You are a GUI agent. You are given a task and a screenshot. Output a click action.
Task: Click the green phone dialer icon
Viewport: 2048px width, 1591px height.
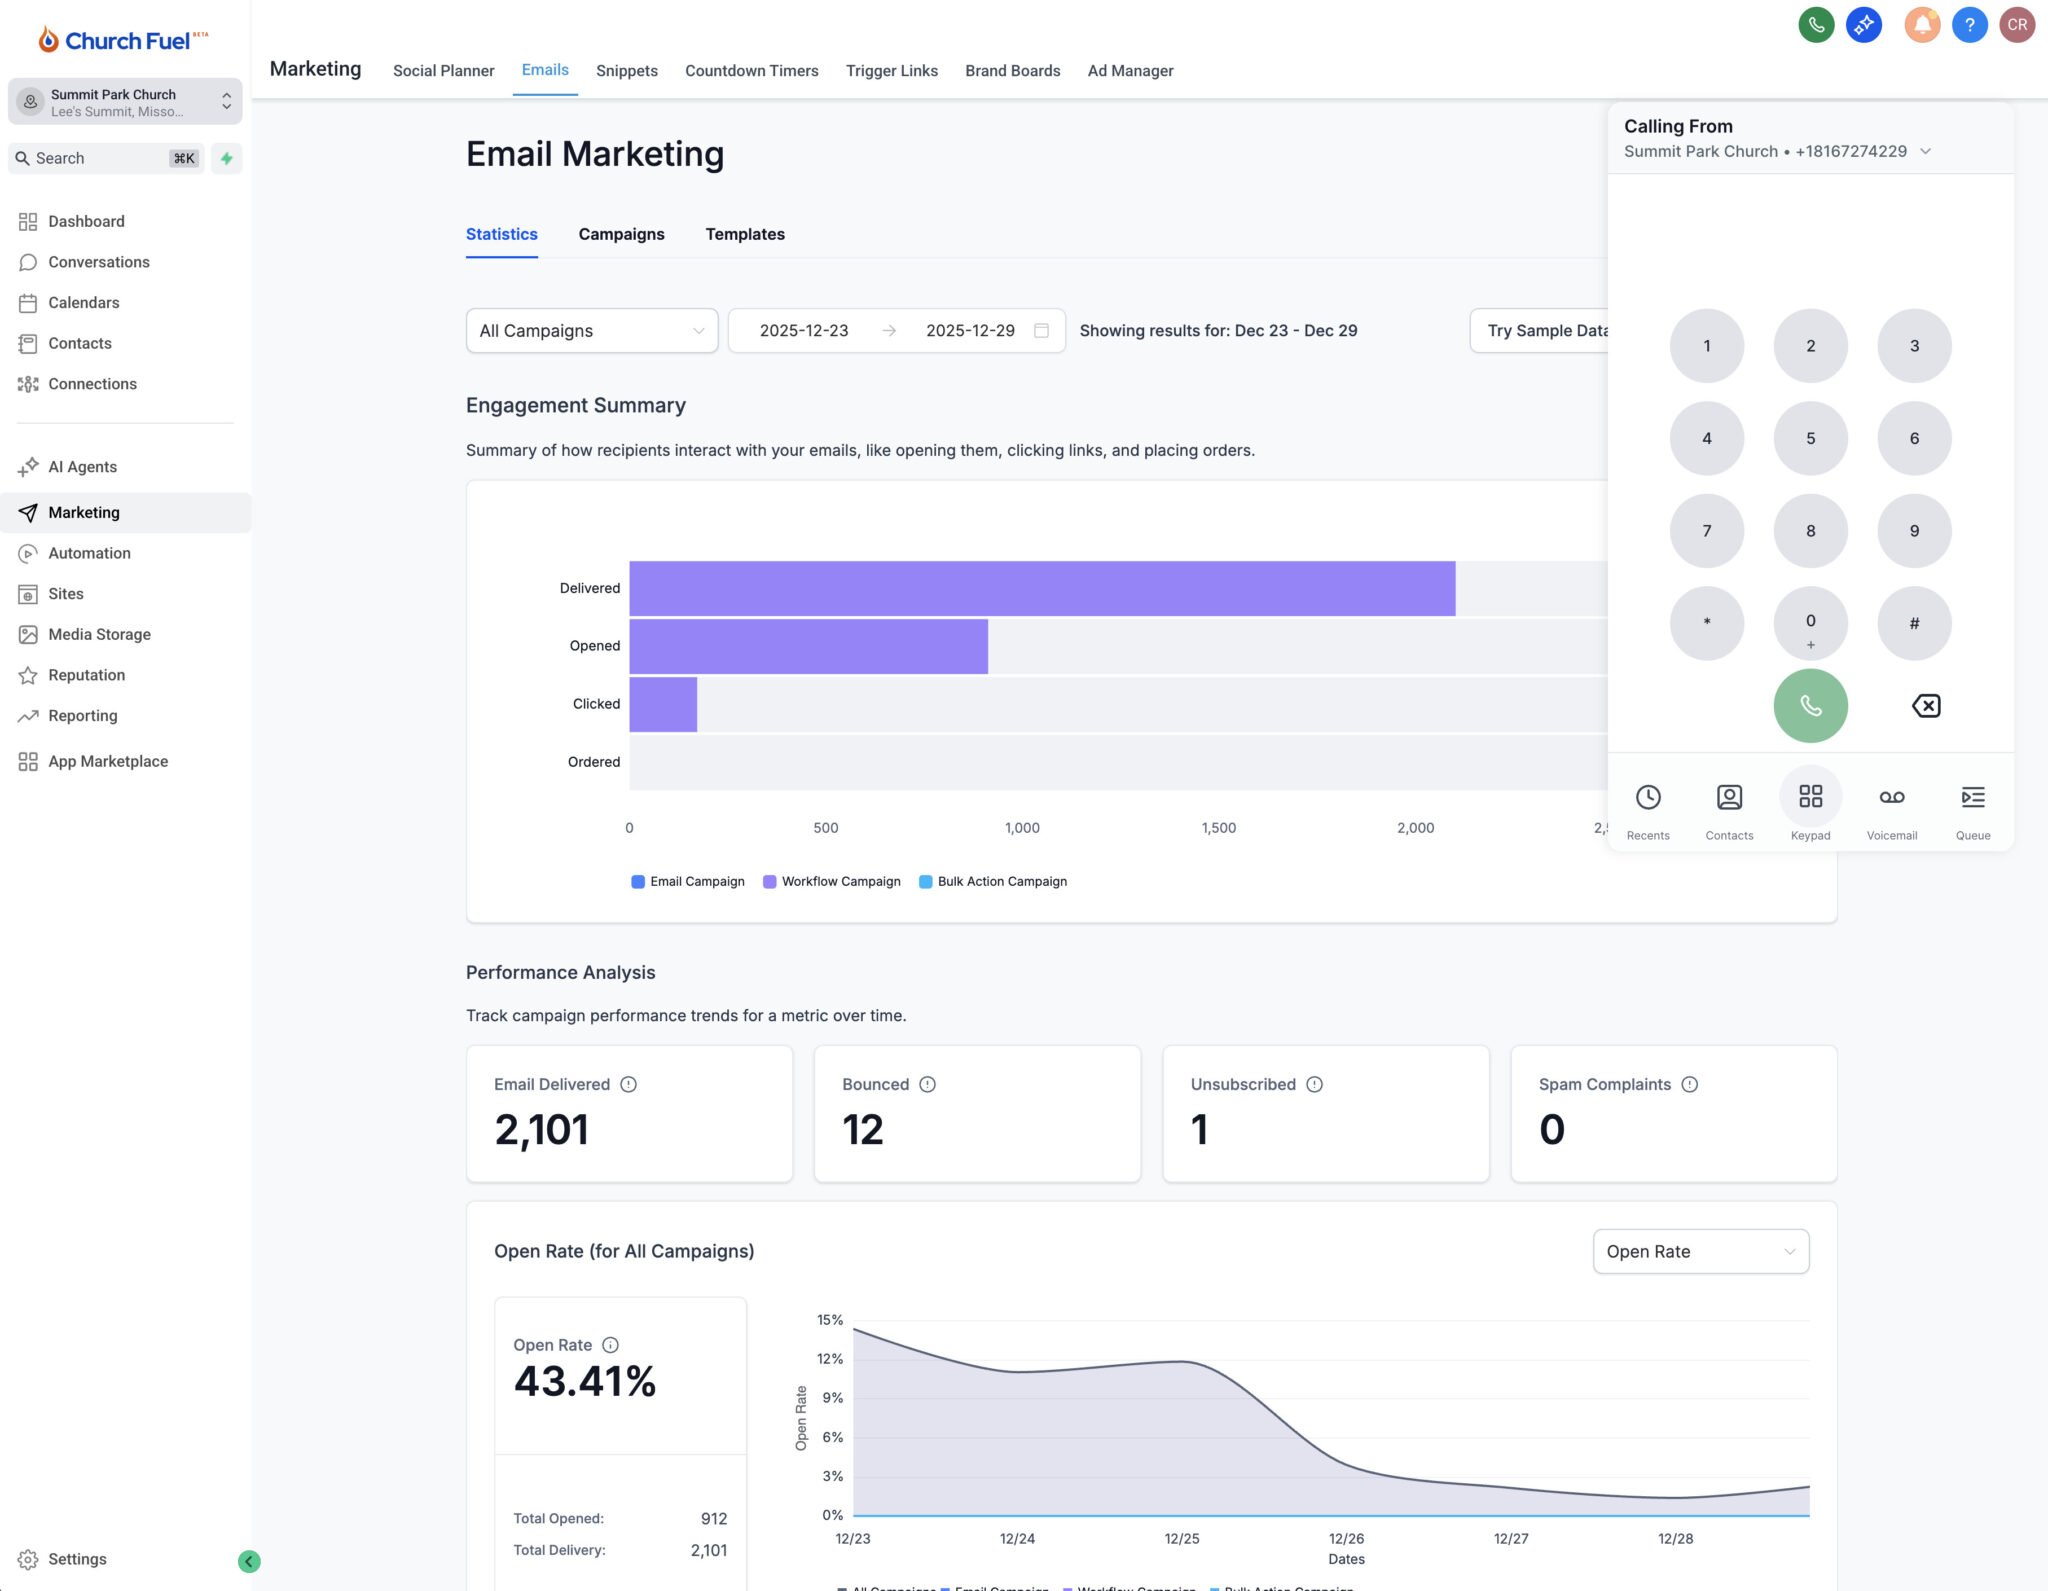coord(1816,25)
